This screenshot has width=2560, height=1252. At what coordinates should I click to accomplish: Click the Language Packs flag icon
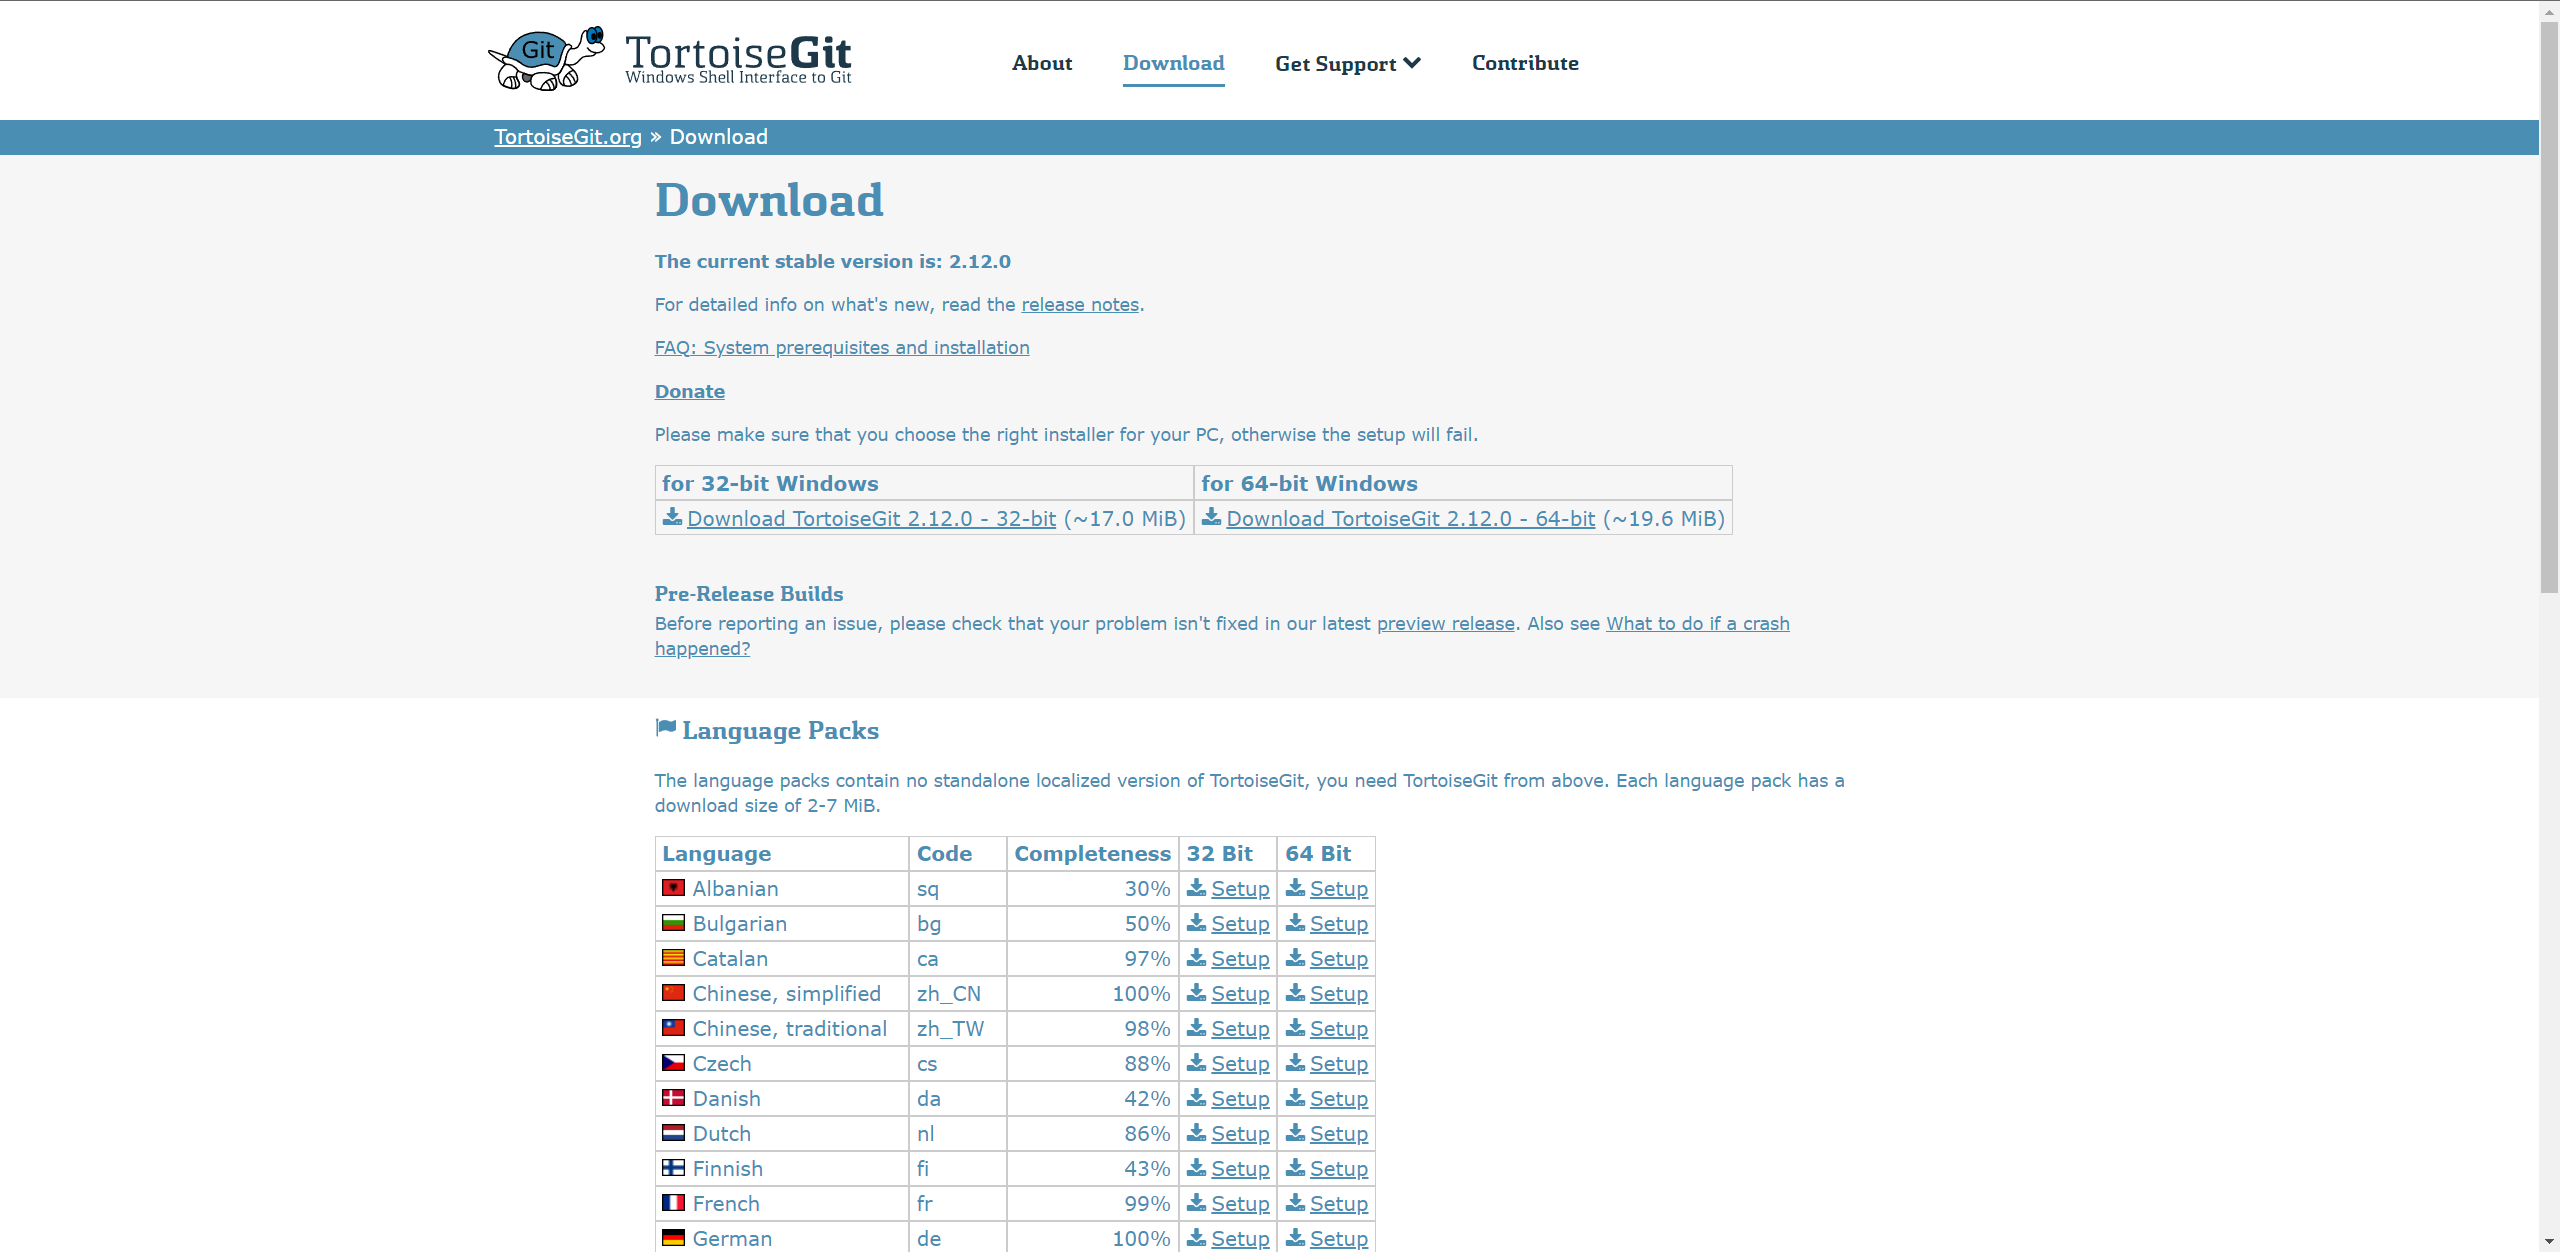tap(666, 728)
